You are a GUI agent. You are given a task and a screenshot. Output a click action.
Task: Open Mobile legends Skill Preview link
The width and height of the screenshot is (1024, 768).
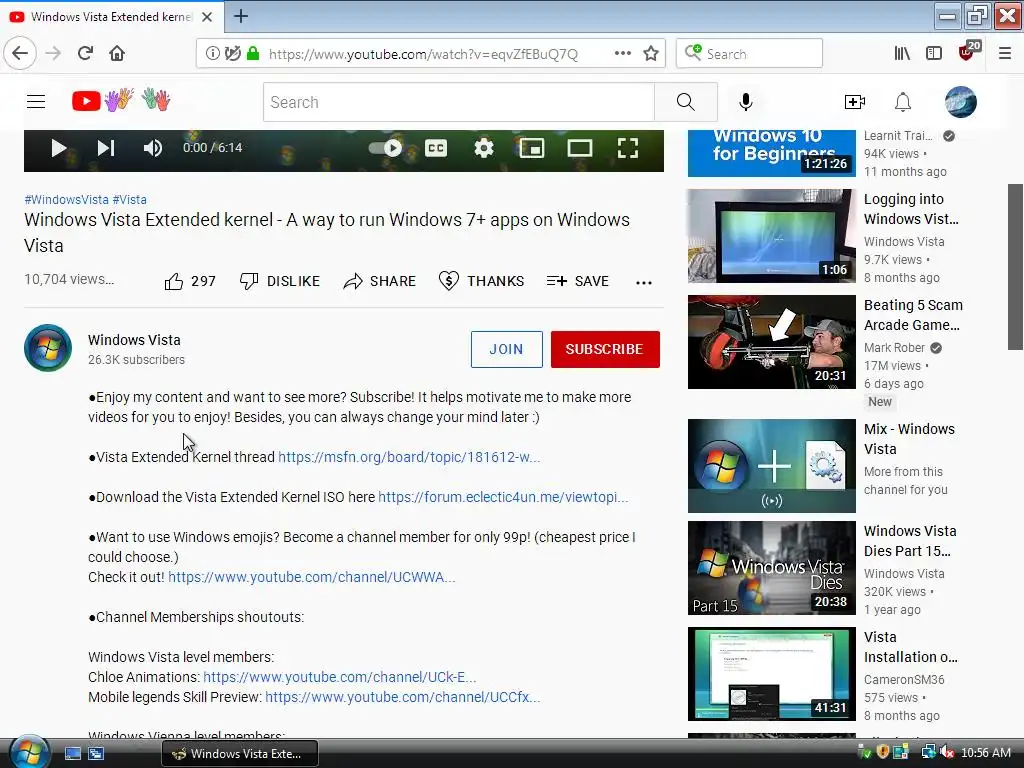point(402,697)
